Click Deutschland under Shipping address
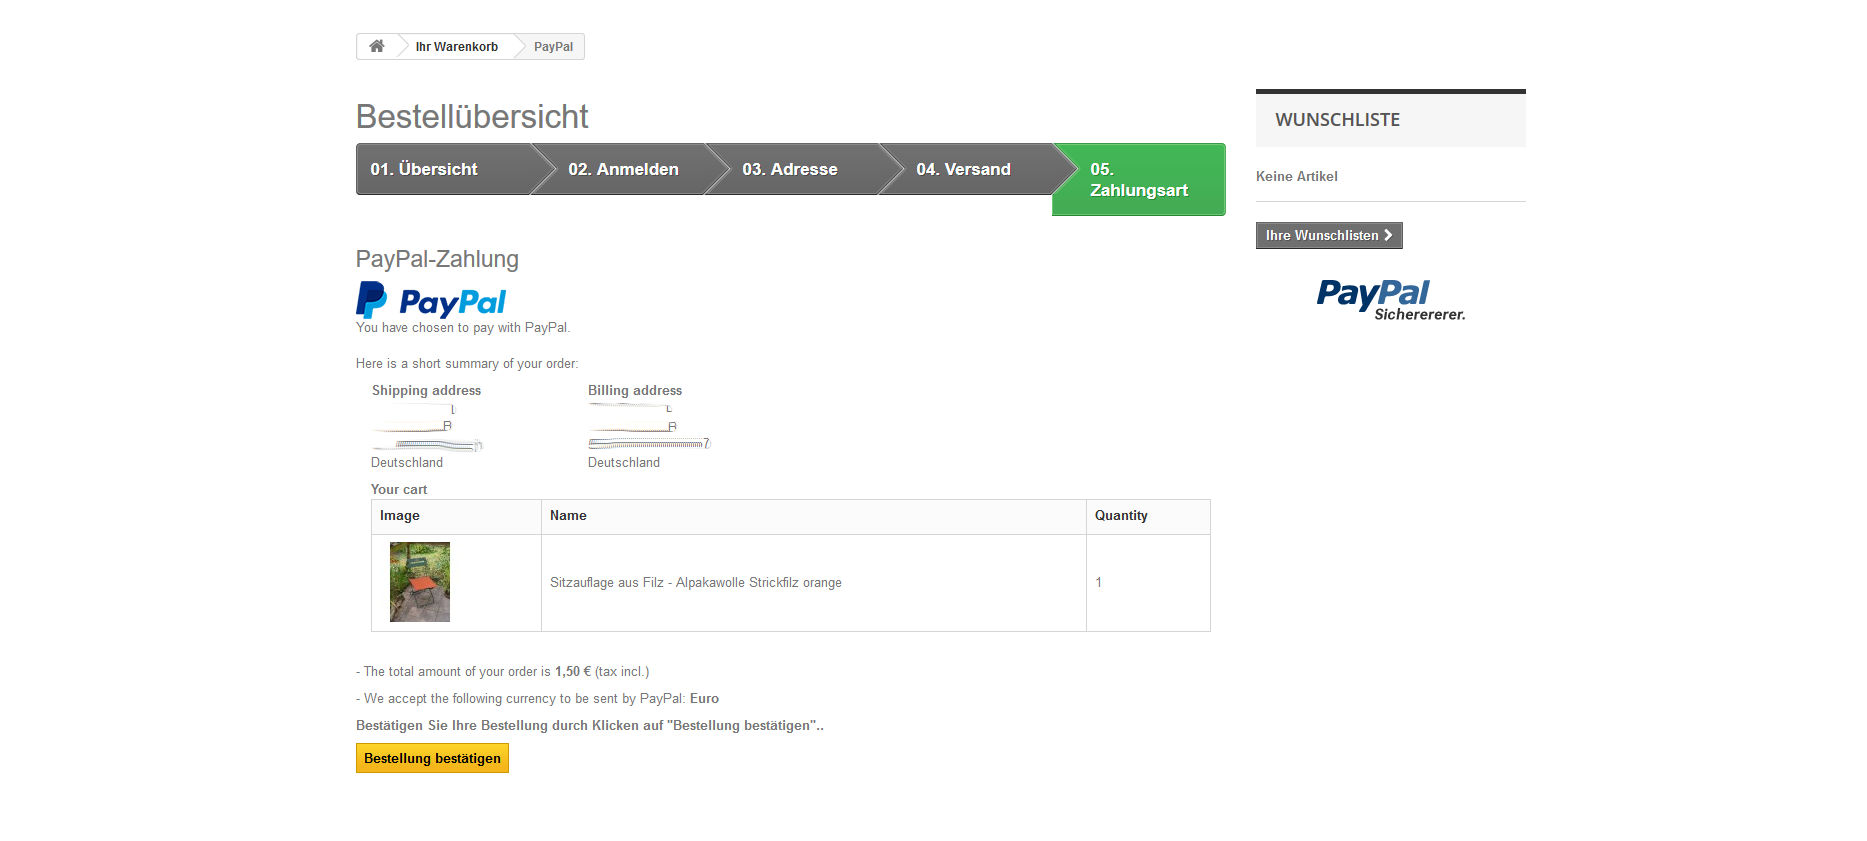The width and height of the screenshot is (1867, 841). tap(407, 463)
